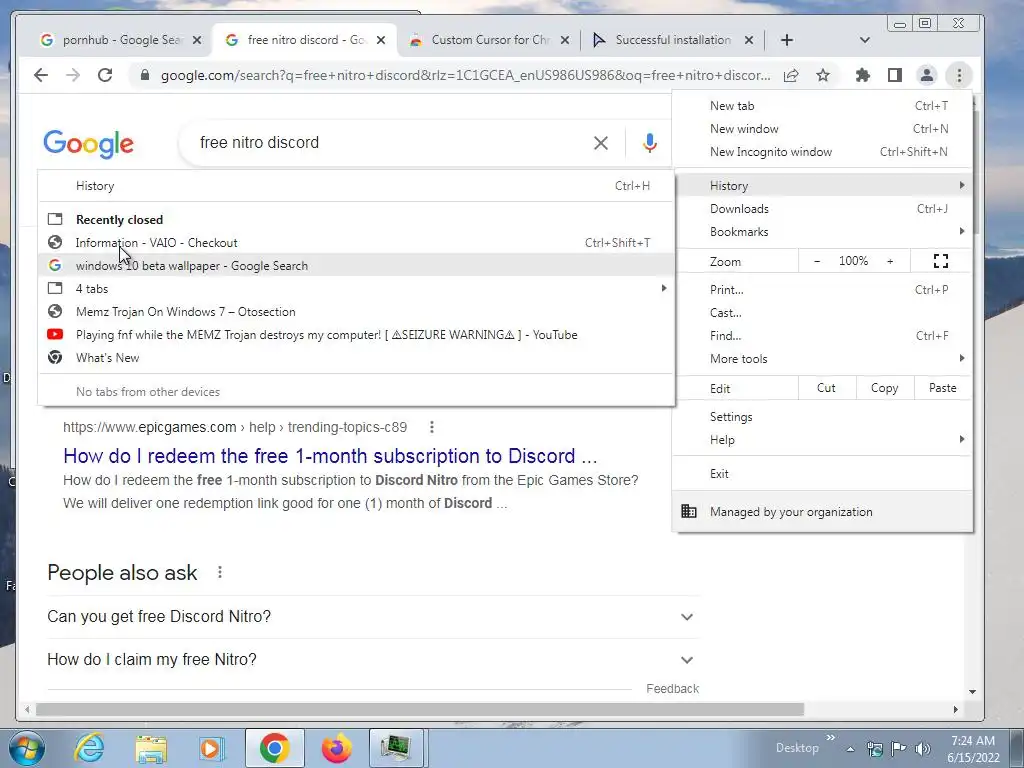Close the Custom Cursor for Chrome tab

coord(565,40)
